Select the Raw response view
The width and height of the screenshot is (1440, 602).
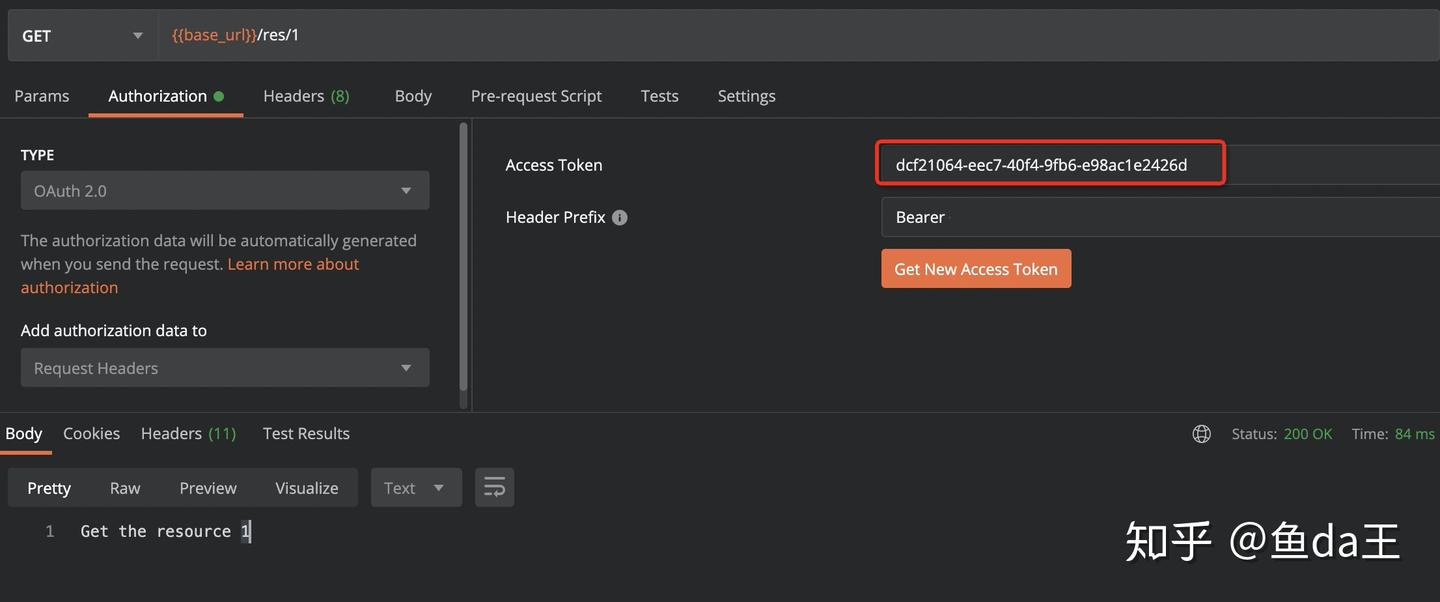pos(124,487)
